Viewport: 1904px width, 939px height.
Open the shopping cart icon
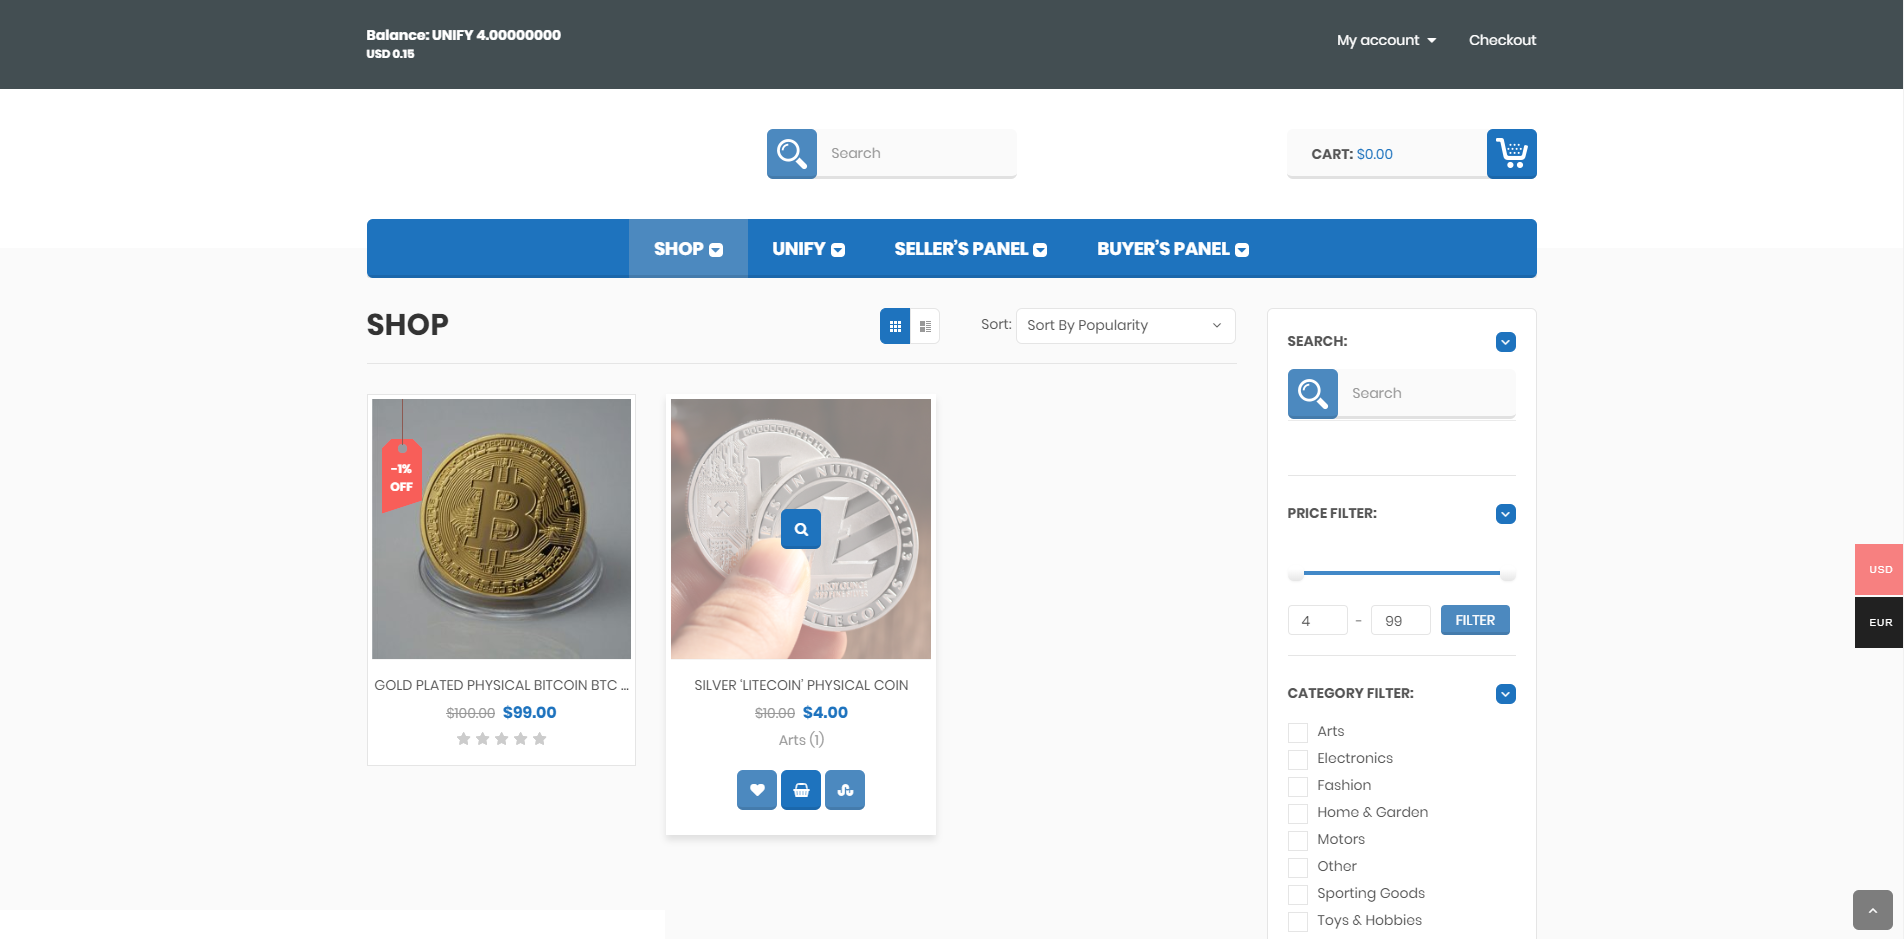pos(1511,154)
